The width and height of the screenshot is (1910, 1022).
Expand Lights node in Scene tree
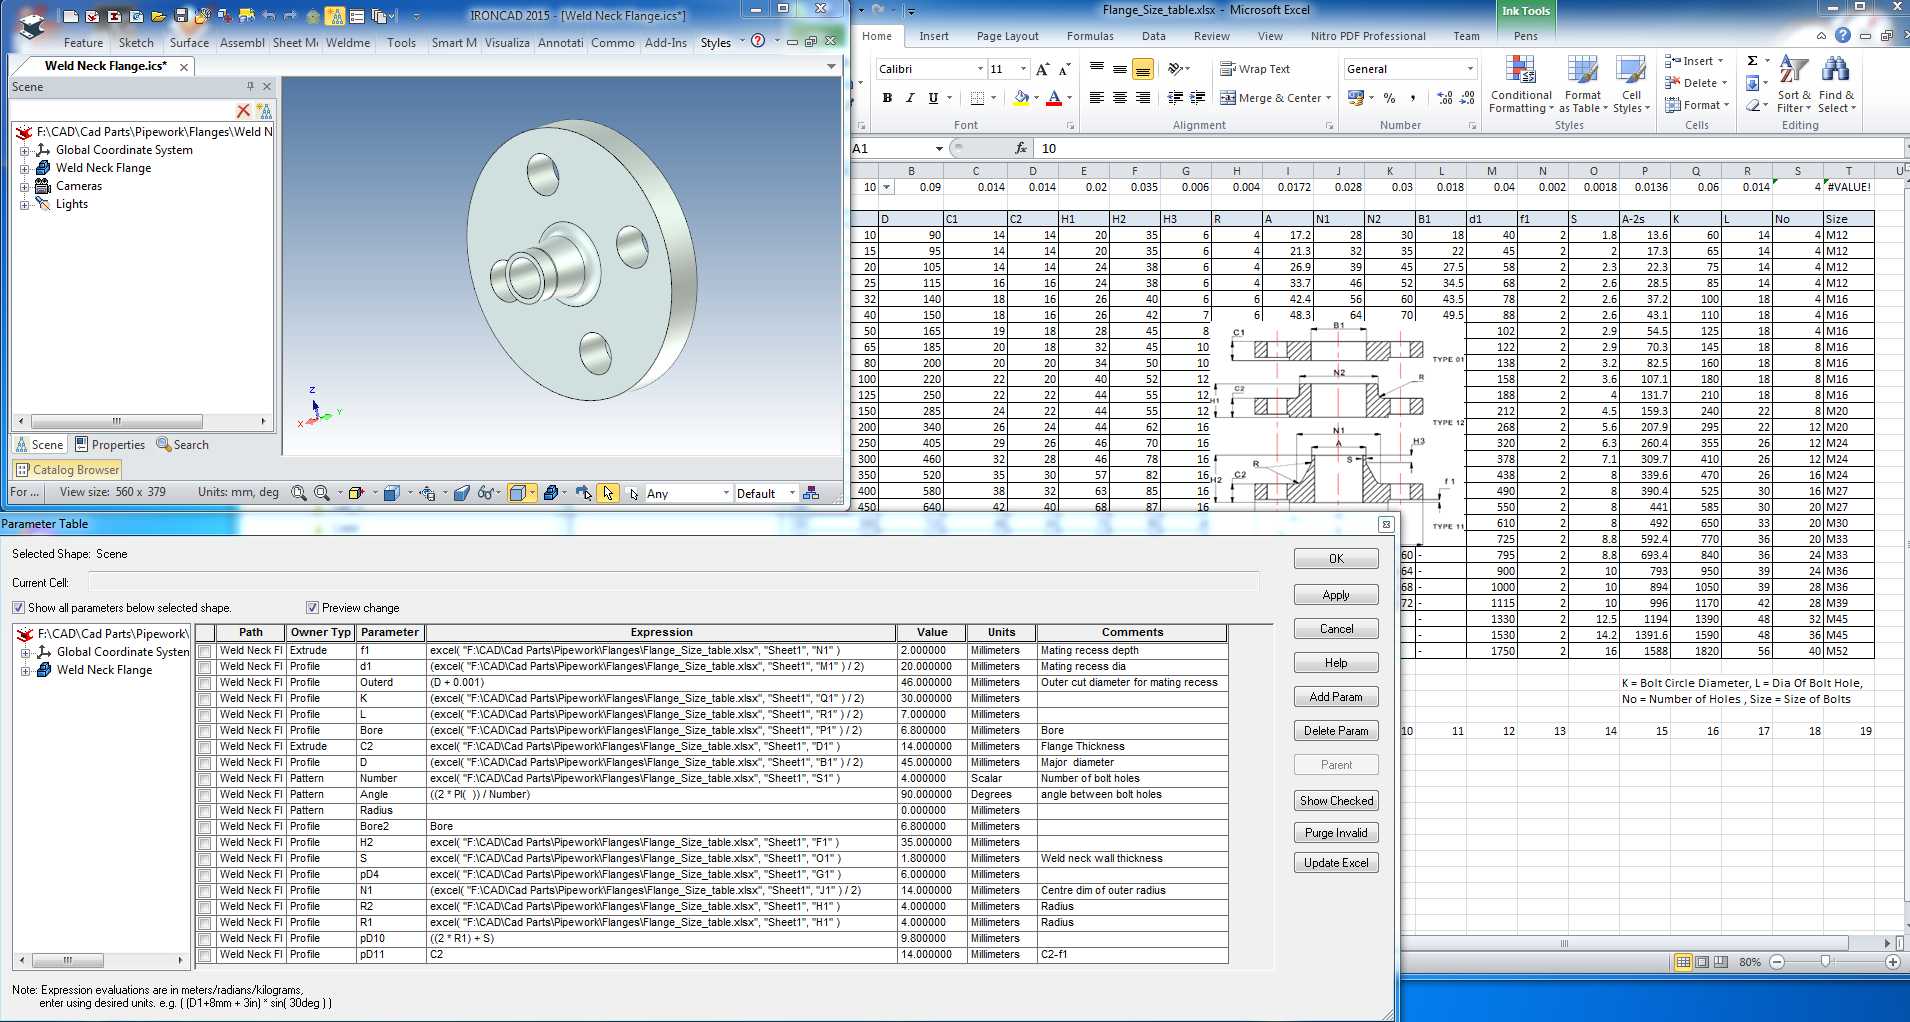pos(24,204)
